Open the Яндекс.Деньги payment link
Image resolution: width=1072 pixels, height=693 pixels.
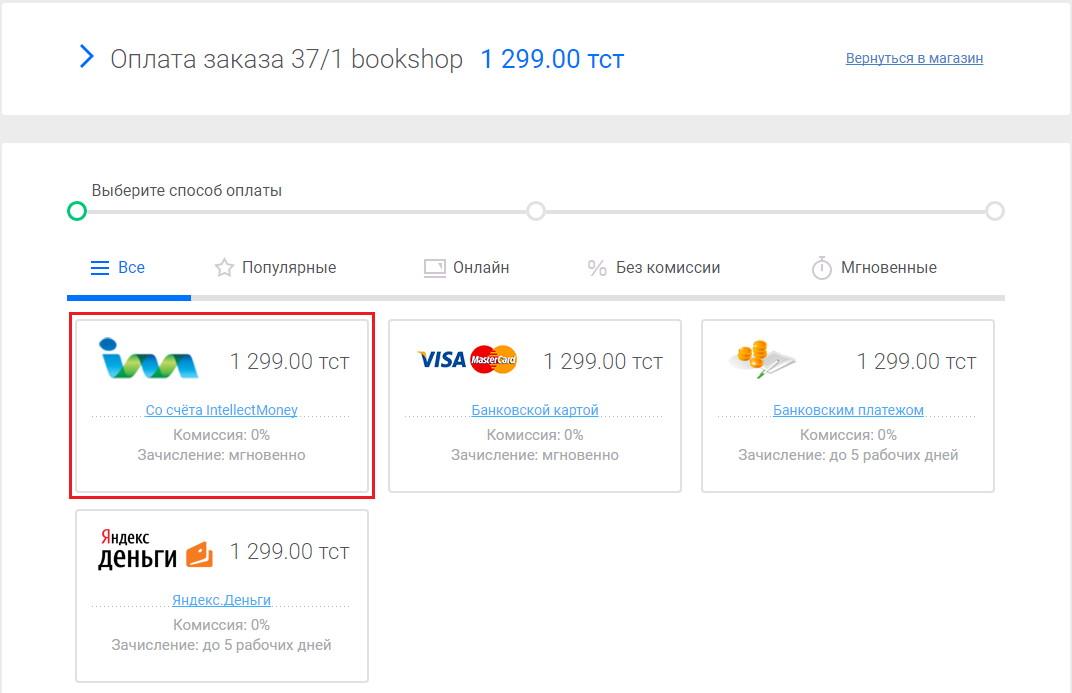tap(221, 600)
